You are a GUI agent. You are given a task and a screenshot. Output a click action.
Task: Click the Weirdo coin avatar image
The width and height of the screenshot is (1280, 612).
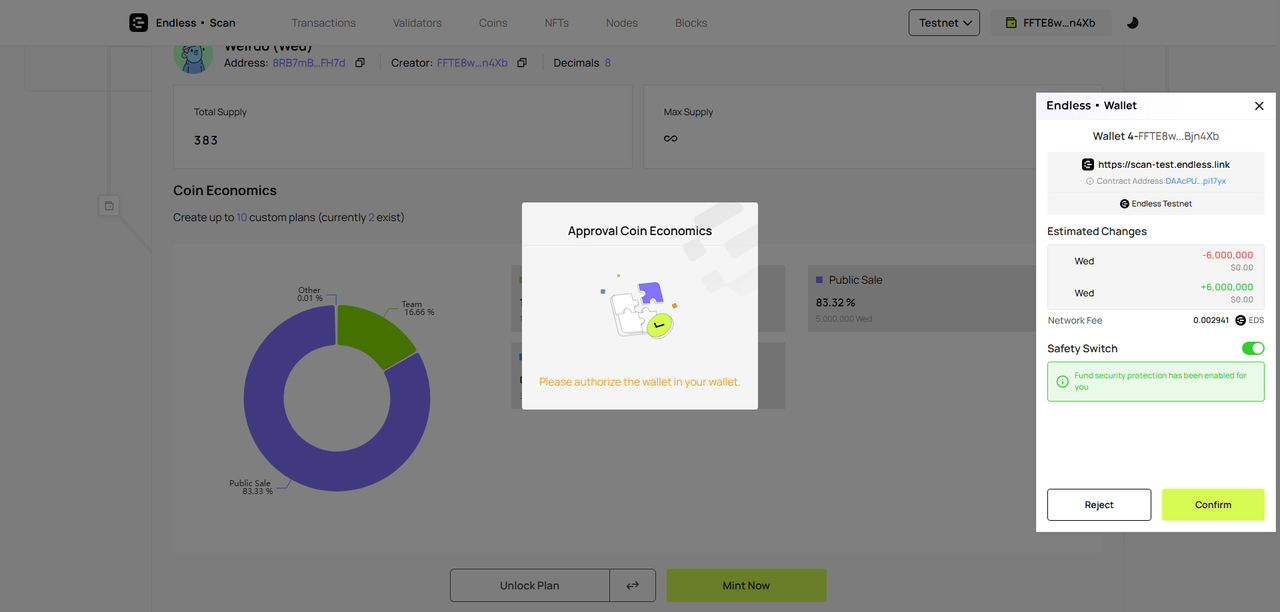pos(193,56)
